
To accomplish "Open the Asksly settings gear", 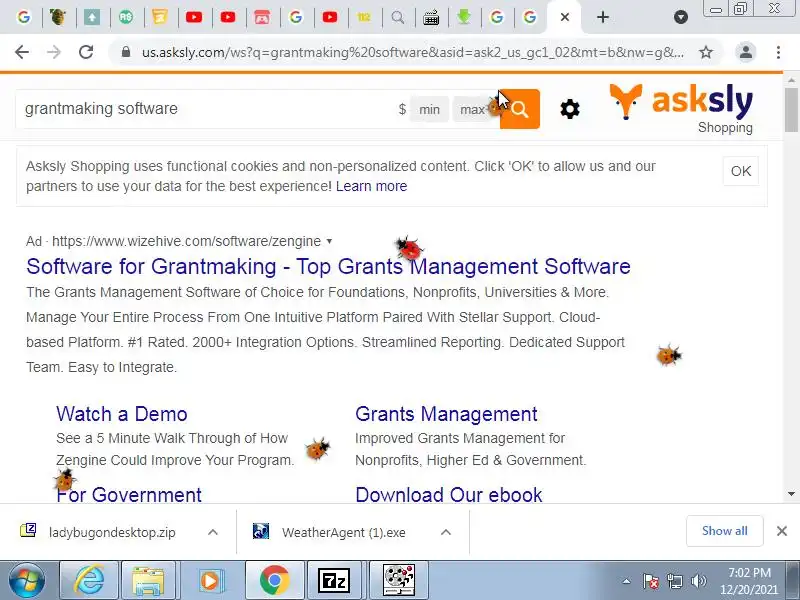I will click(570, 109).
